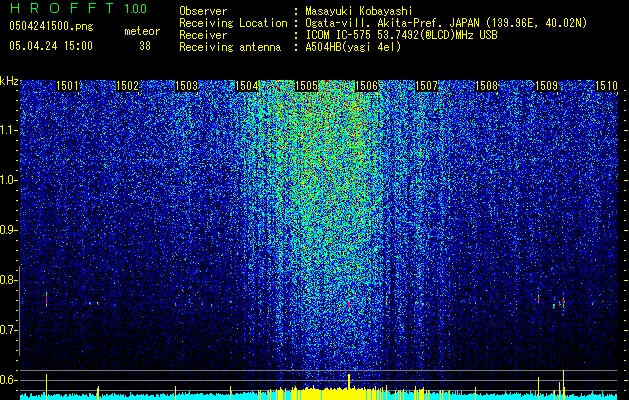Click the 0.8 frequency axis label
This screenshot has height=400, width=629.
tap(9, 280)
